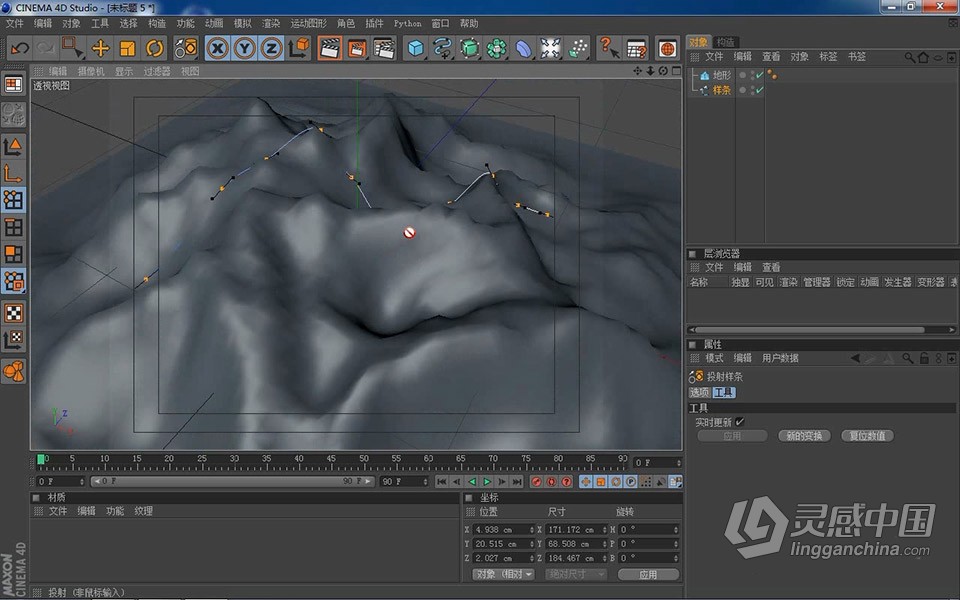Click the context help question-mark cursor icon
Viewport: 960px width, 600px height.
pyautogui.click(x=609, y=48)
